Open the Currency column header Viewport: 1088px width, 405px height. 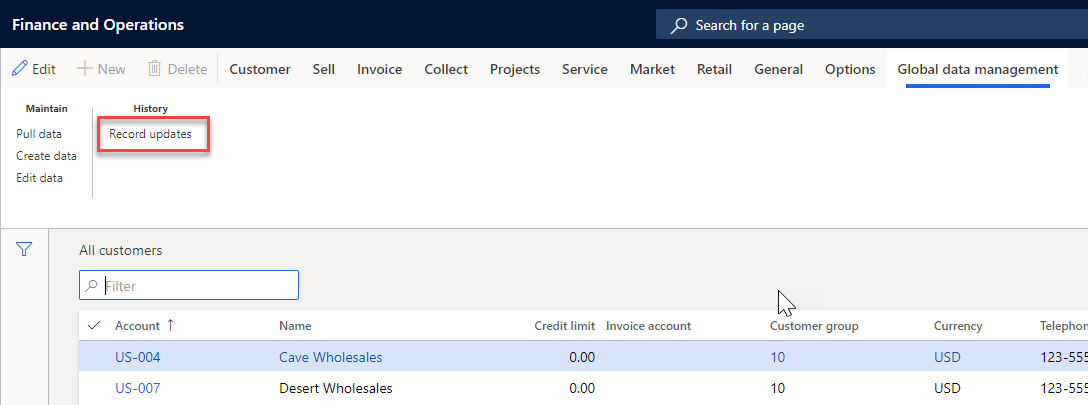(x=958, y=326)
